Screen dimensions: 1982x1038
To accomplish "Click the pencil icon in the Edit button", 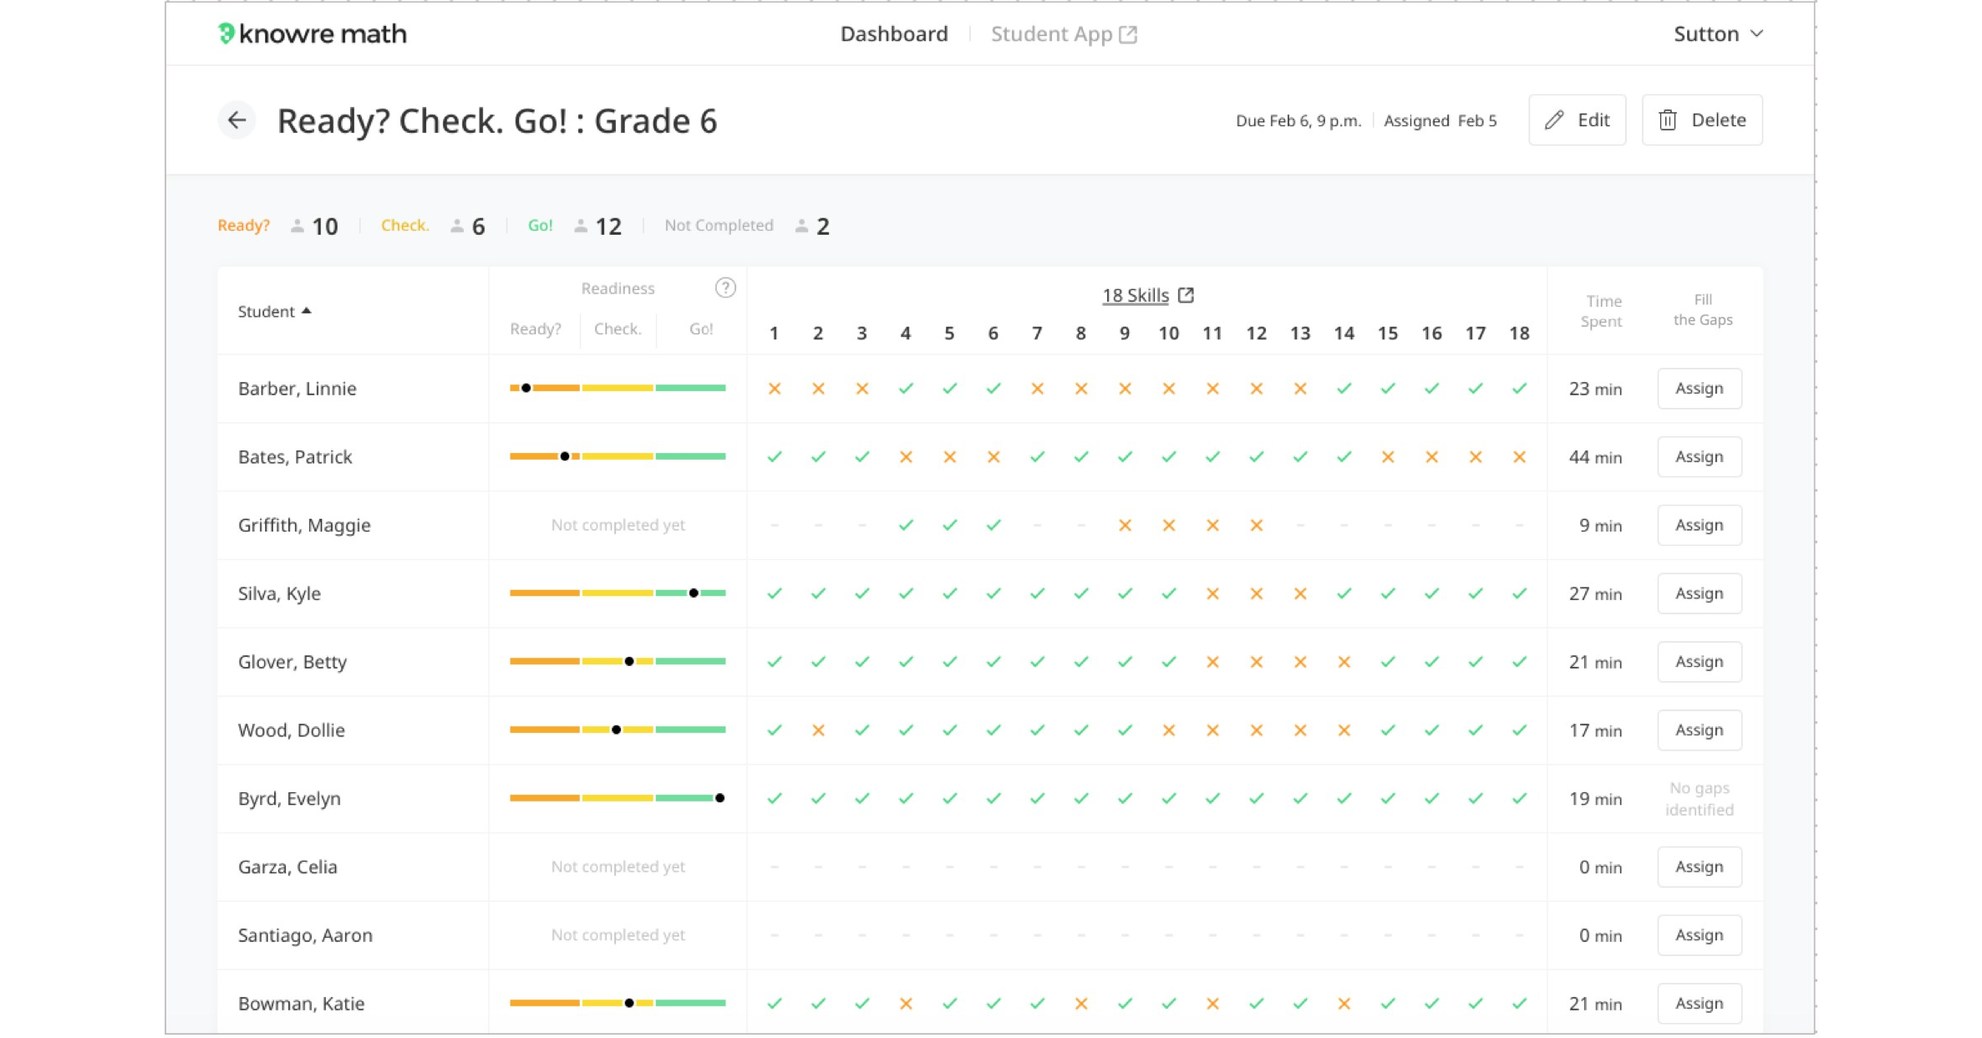I will 1553,120.
